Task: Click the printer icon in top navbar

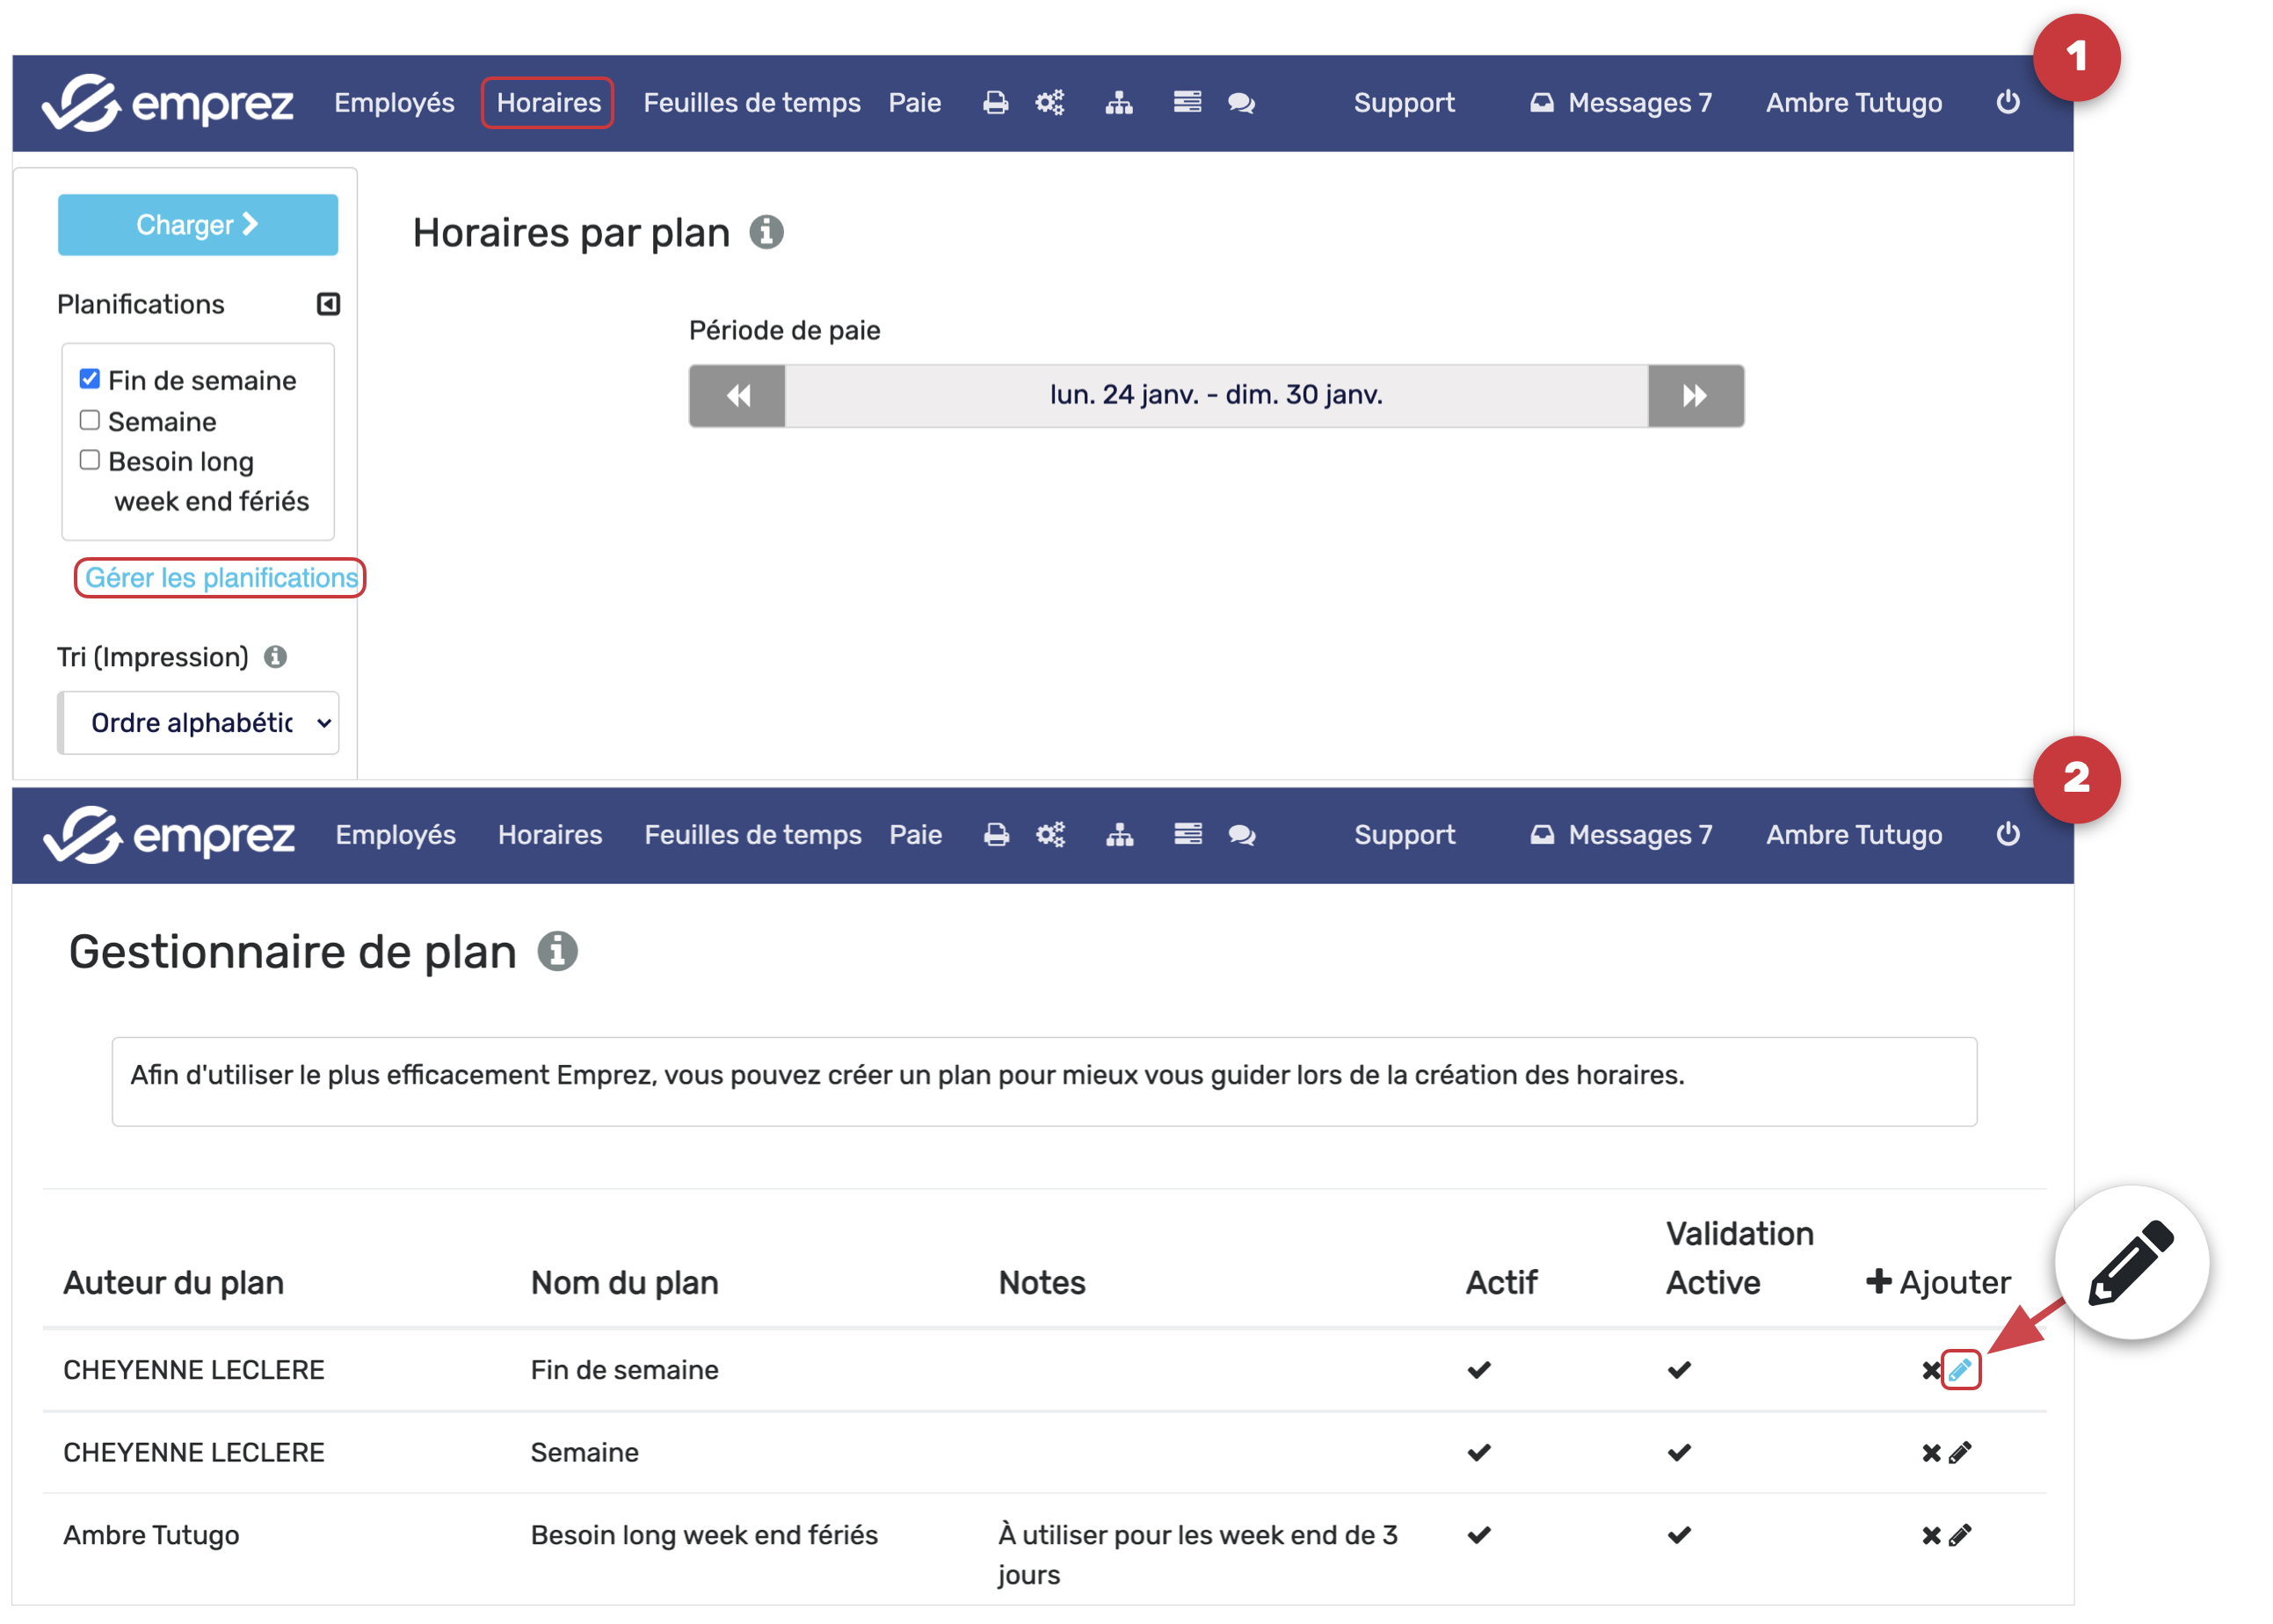Action: pos(995,103)
